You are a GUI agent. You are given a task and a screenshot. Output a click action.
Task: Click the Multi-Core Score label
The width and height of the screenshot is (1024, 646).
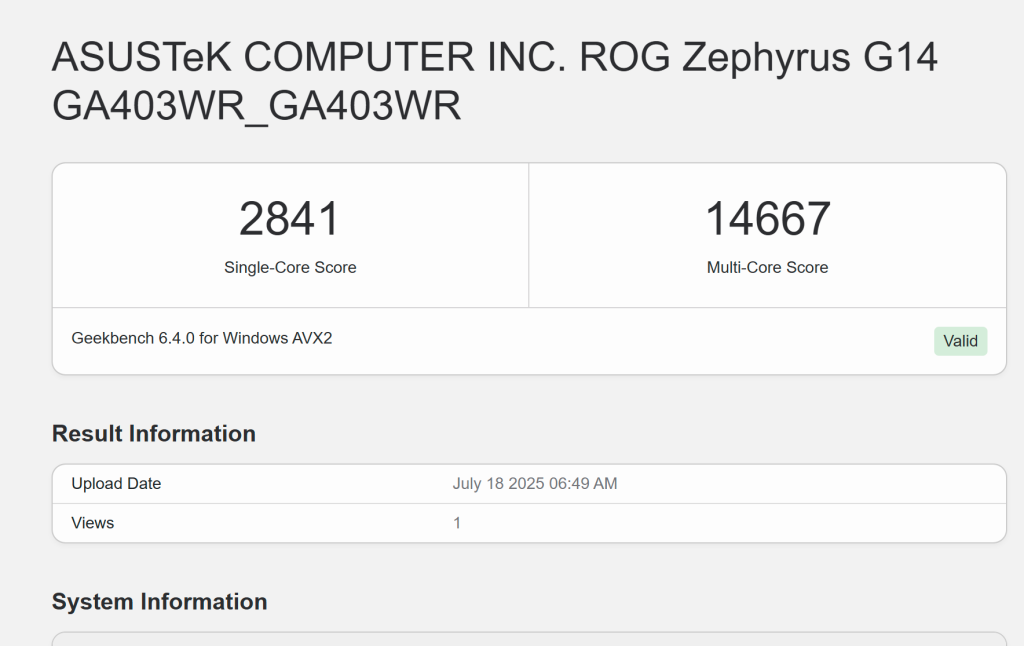767,267
